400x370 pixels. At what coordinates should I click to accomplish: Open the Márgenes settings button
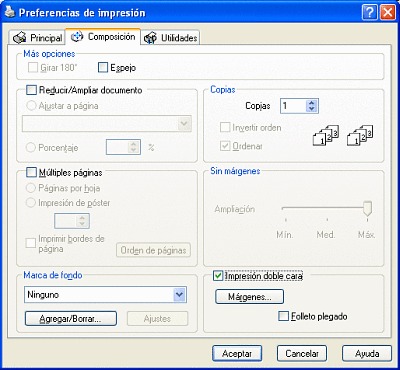coord(249,297)
